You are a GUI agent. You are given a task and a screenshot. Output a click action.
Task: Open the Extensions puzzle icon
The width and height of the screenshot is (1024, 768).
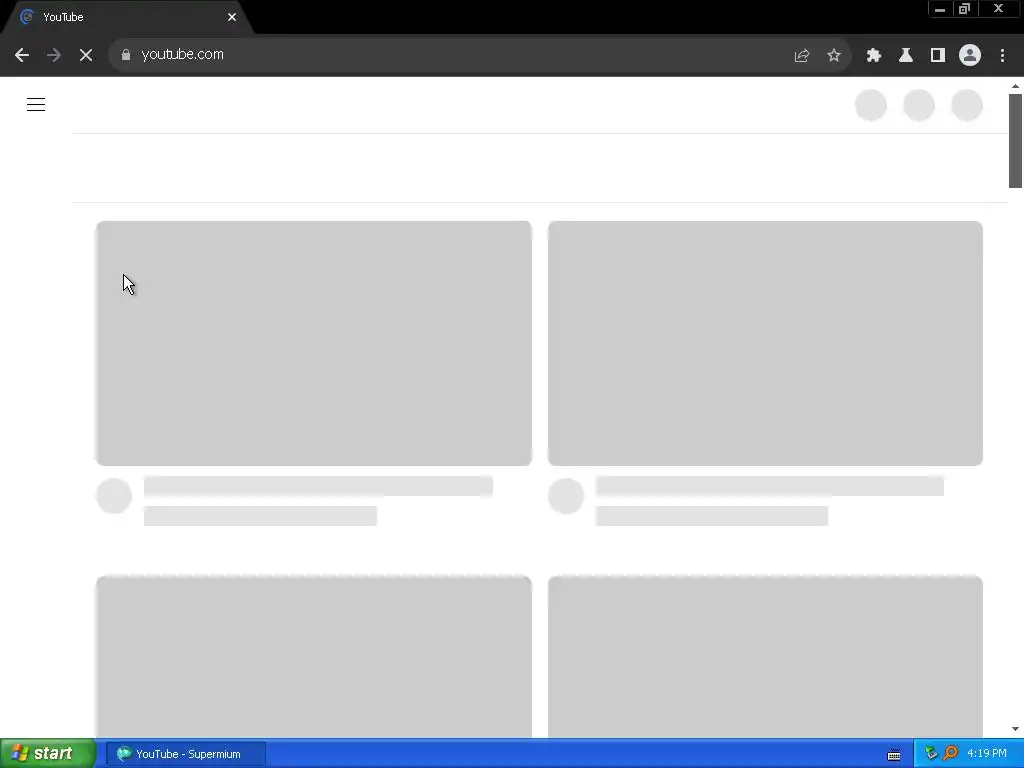(874, 55)
